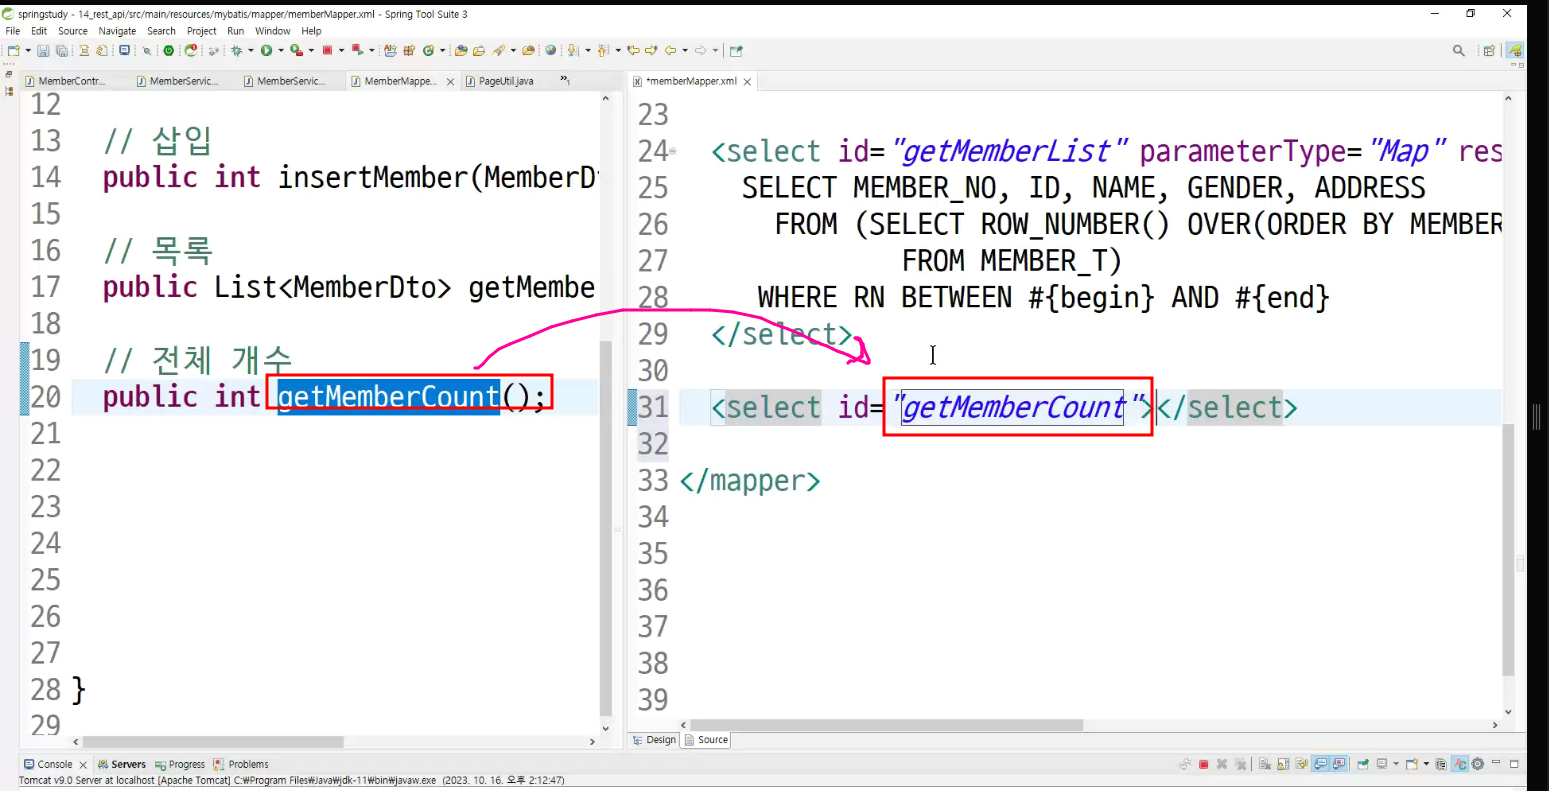Click the Back navigation yellow arrow
The width and height of the screenshot is (1549, 791).
(670, 50)
